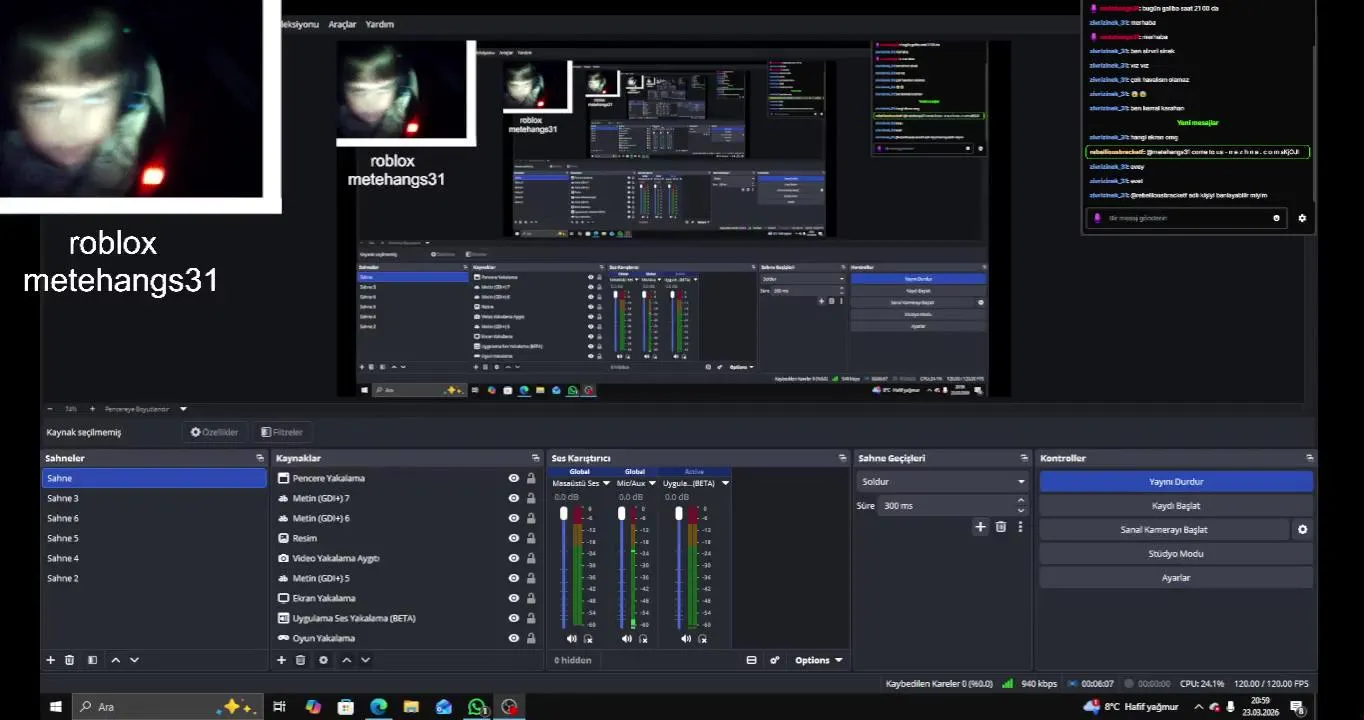
Task: Toggle lock on Oyun Yakalama source
Action: (531, 638)
